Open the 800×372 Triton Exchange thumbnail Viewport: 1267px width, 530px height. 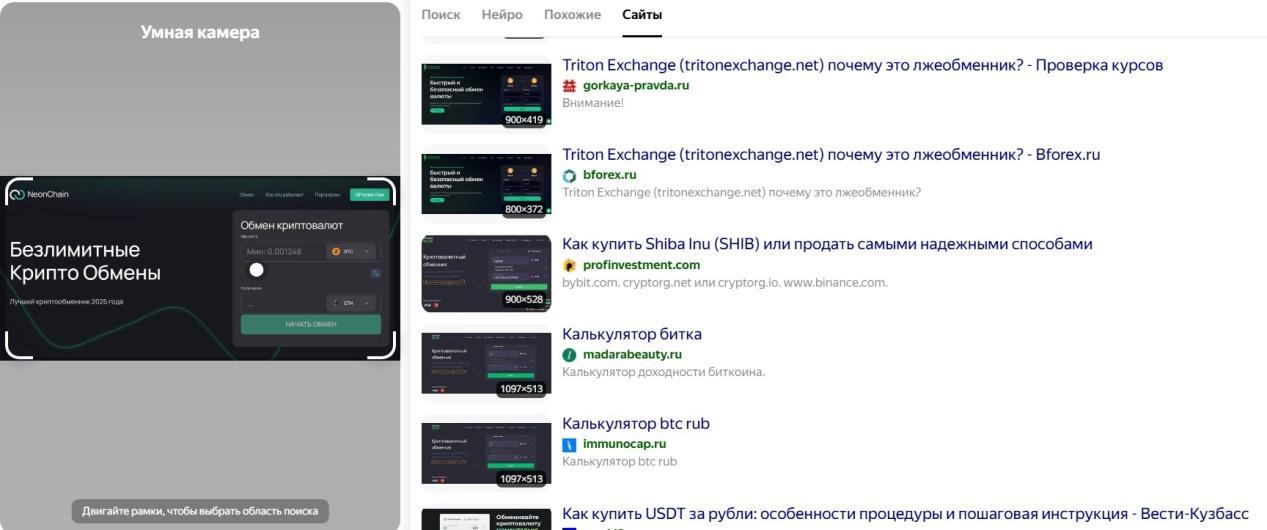click(486, 185)
